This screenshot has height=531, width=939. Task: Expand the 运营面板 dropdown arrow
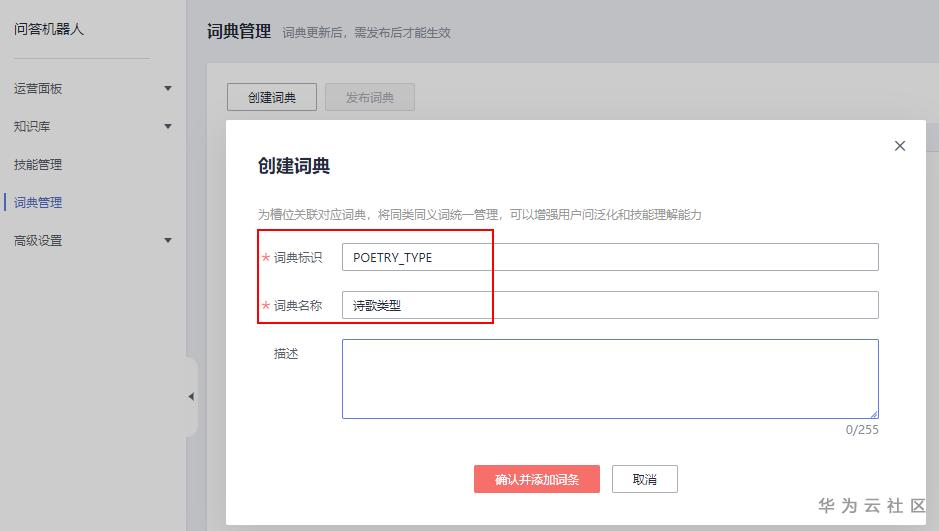point(168,89)
